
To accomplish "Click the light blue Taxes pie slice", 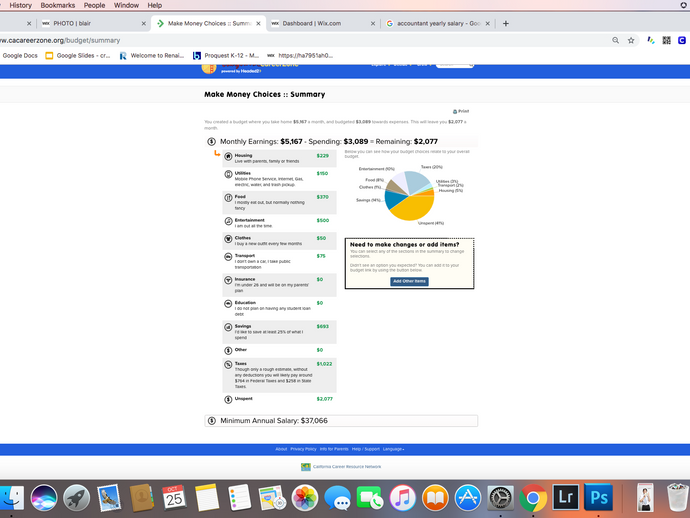I will click(x=418, y=181).
